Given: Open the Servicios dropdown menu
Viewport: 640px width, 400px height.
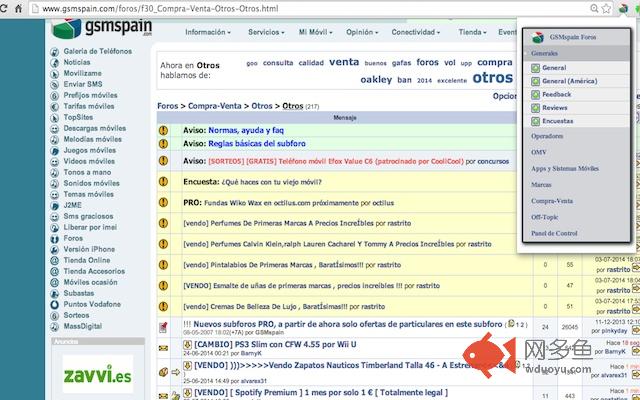Looking at the screenshot, I should (266, 32).
